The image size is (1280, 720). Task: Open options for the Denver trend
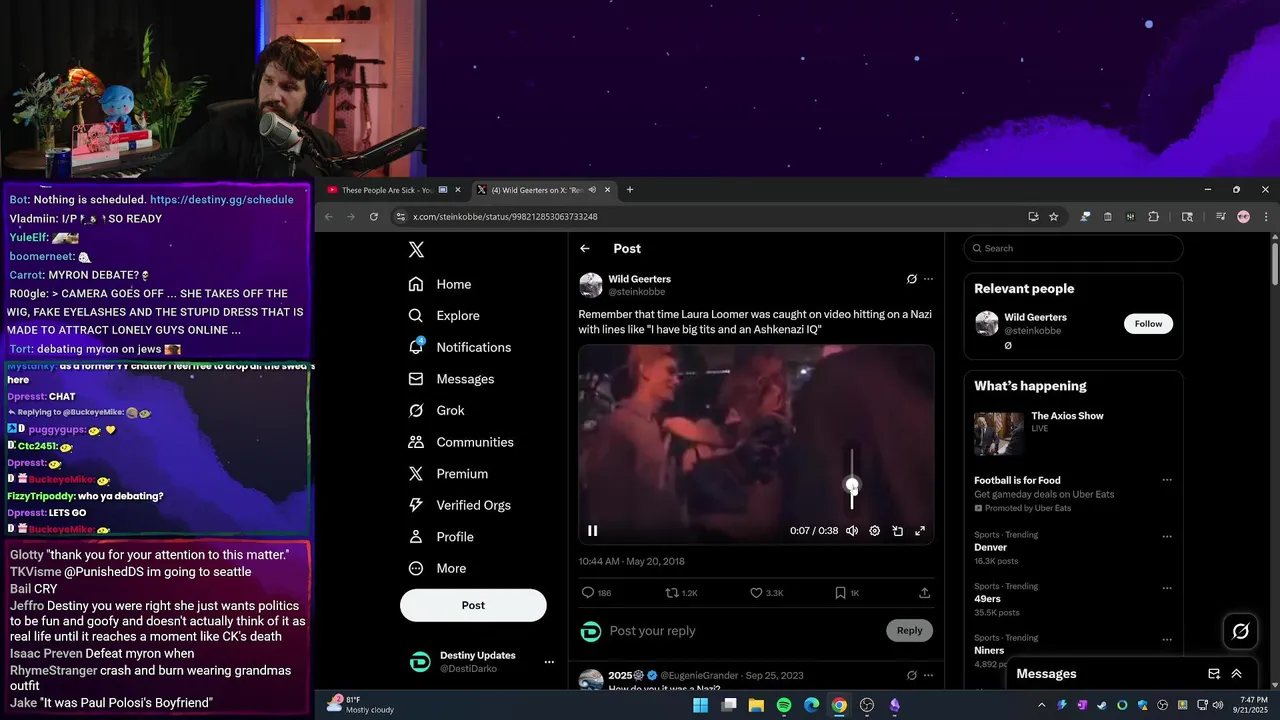click(x=1166, y=535)
